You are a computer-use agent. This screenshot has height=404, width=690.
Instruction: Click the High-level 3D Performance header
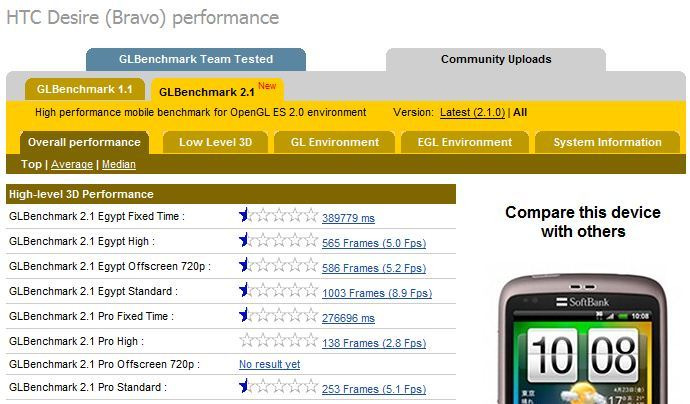point(231,194)
